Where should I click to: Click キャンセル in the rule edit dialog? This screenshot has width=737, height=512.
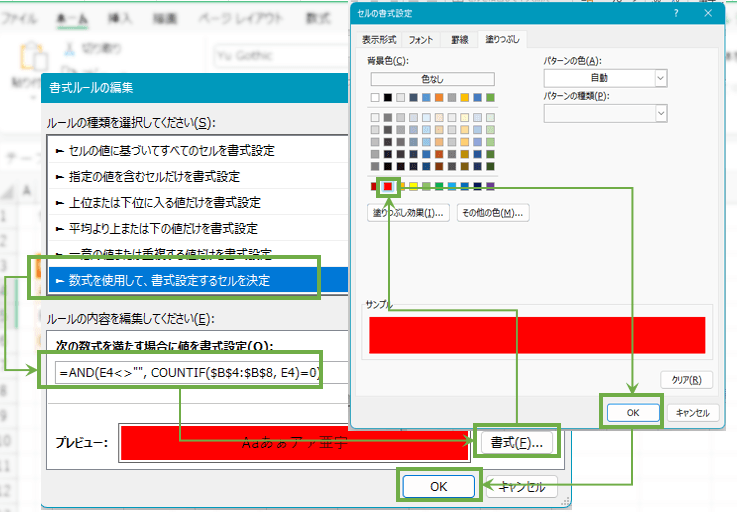(x=522, y=486)
